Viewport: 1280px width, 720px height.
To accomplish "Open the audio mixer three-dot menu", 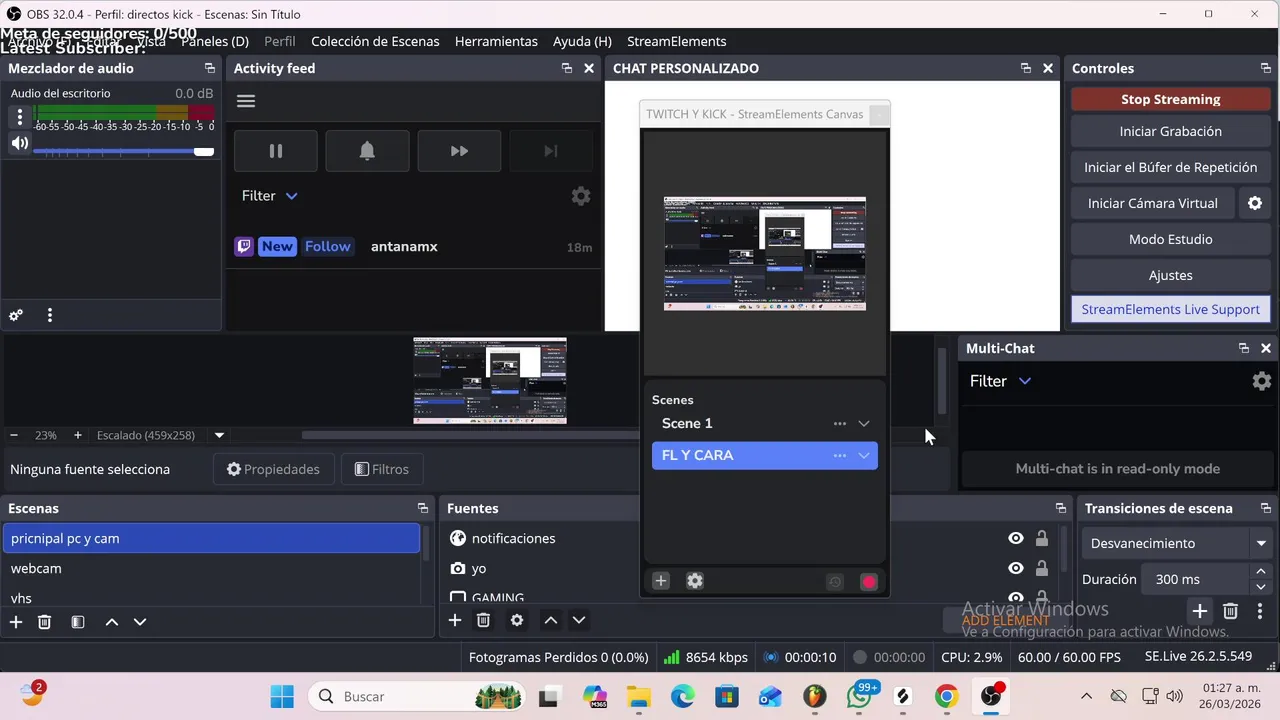I will [x=49, y=315].
